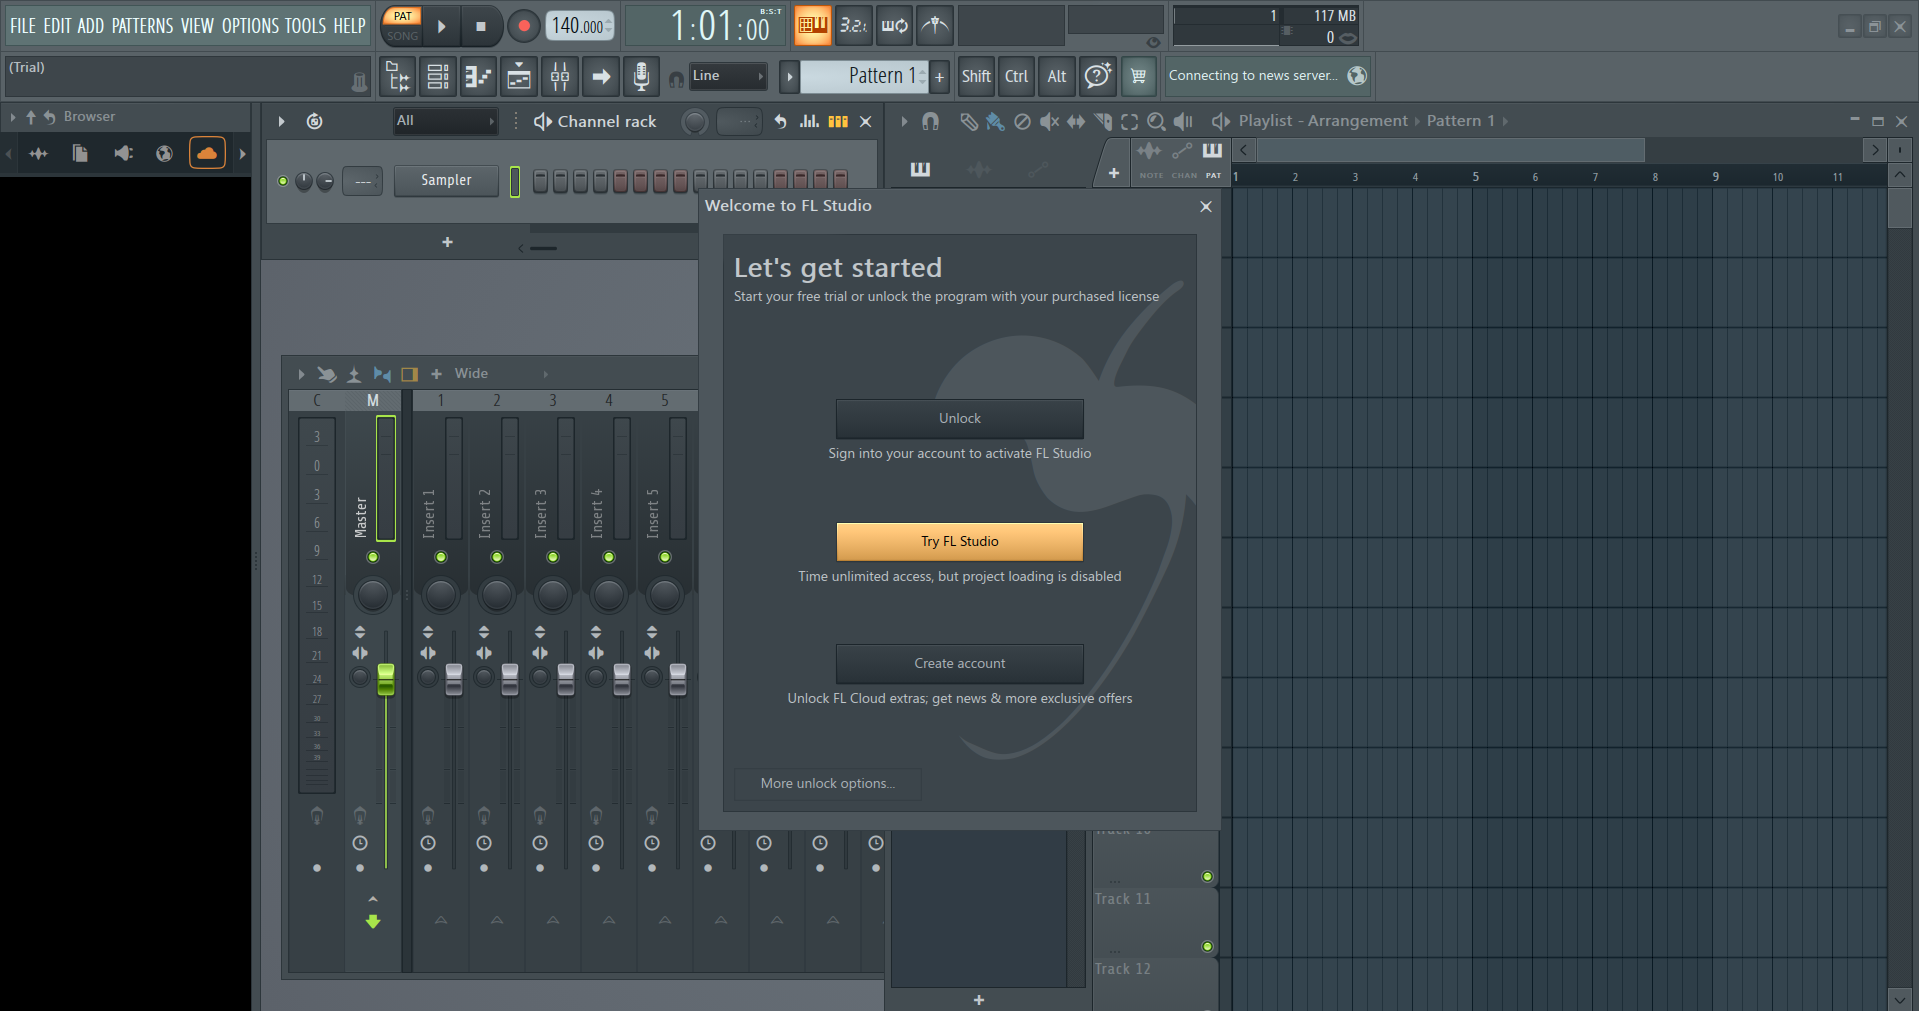The height and width of the screenshot is (1011, 1919).
Task: Open the PATTERNS menu
Action: pos(142,26)
